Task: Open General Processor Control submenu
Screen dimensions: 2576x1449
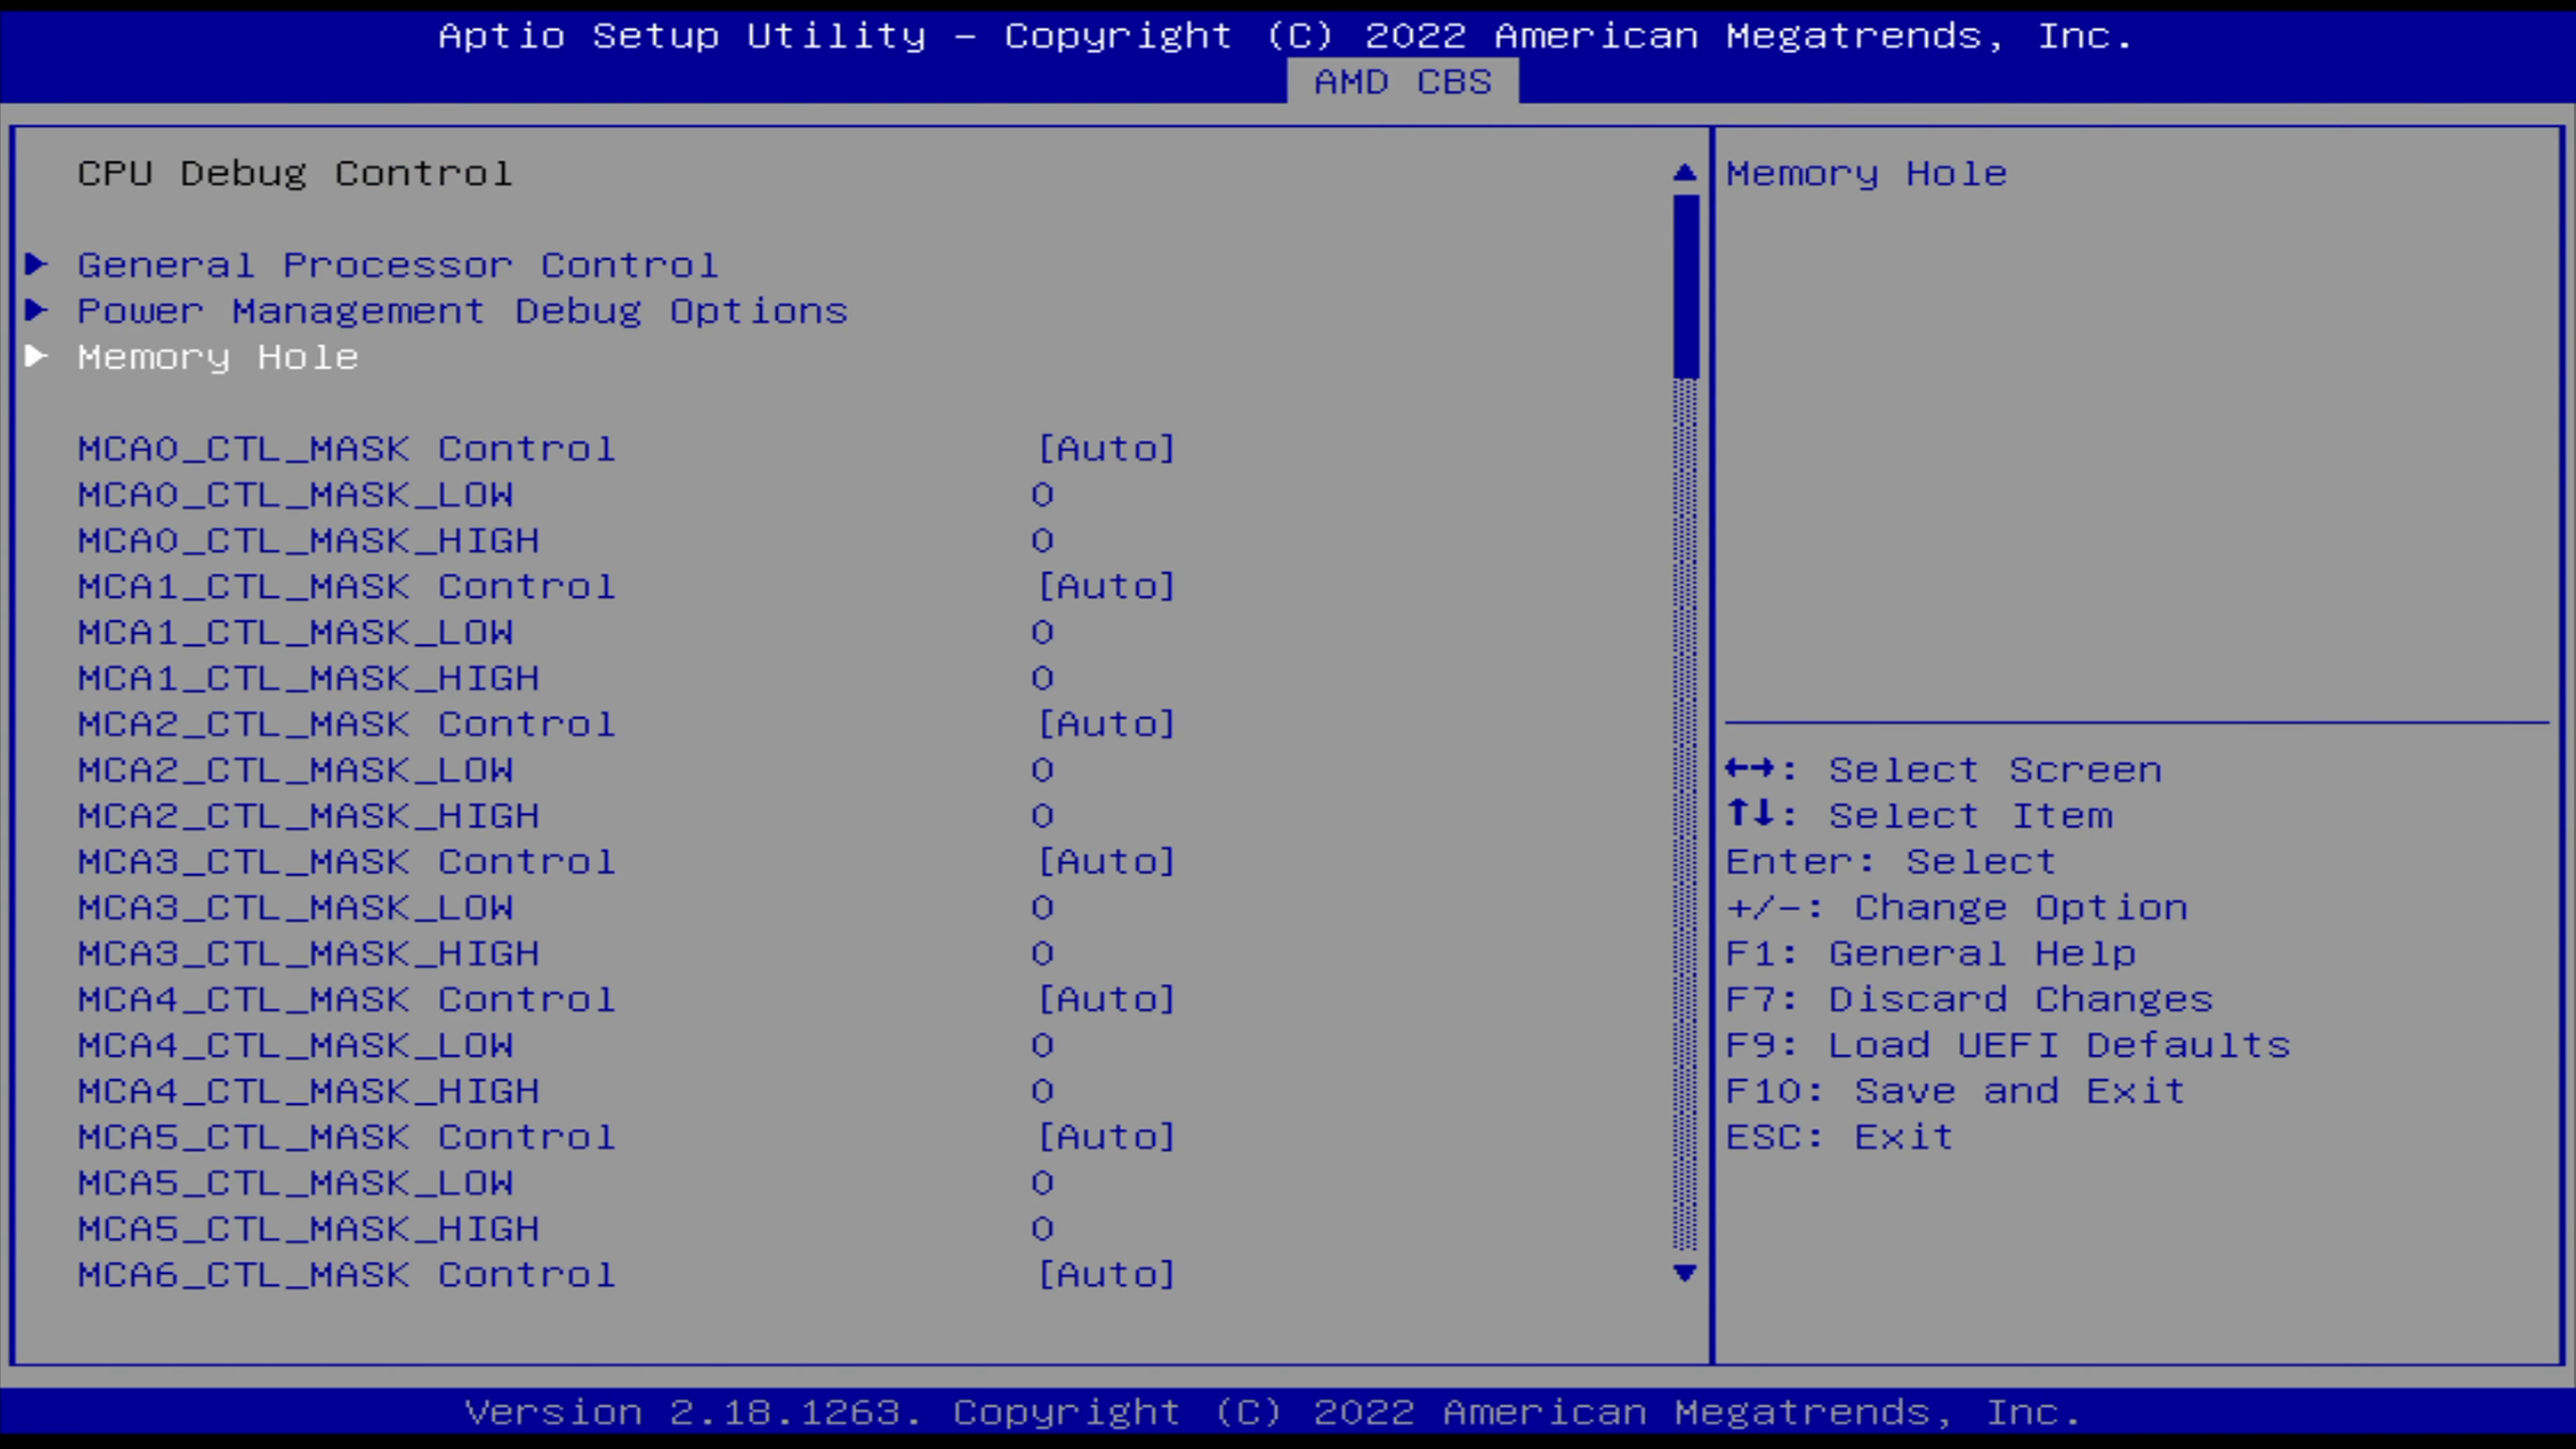Action: click(x=398, y=265)
